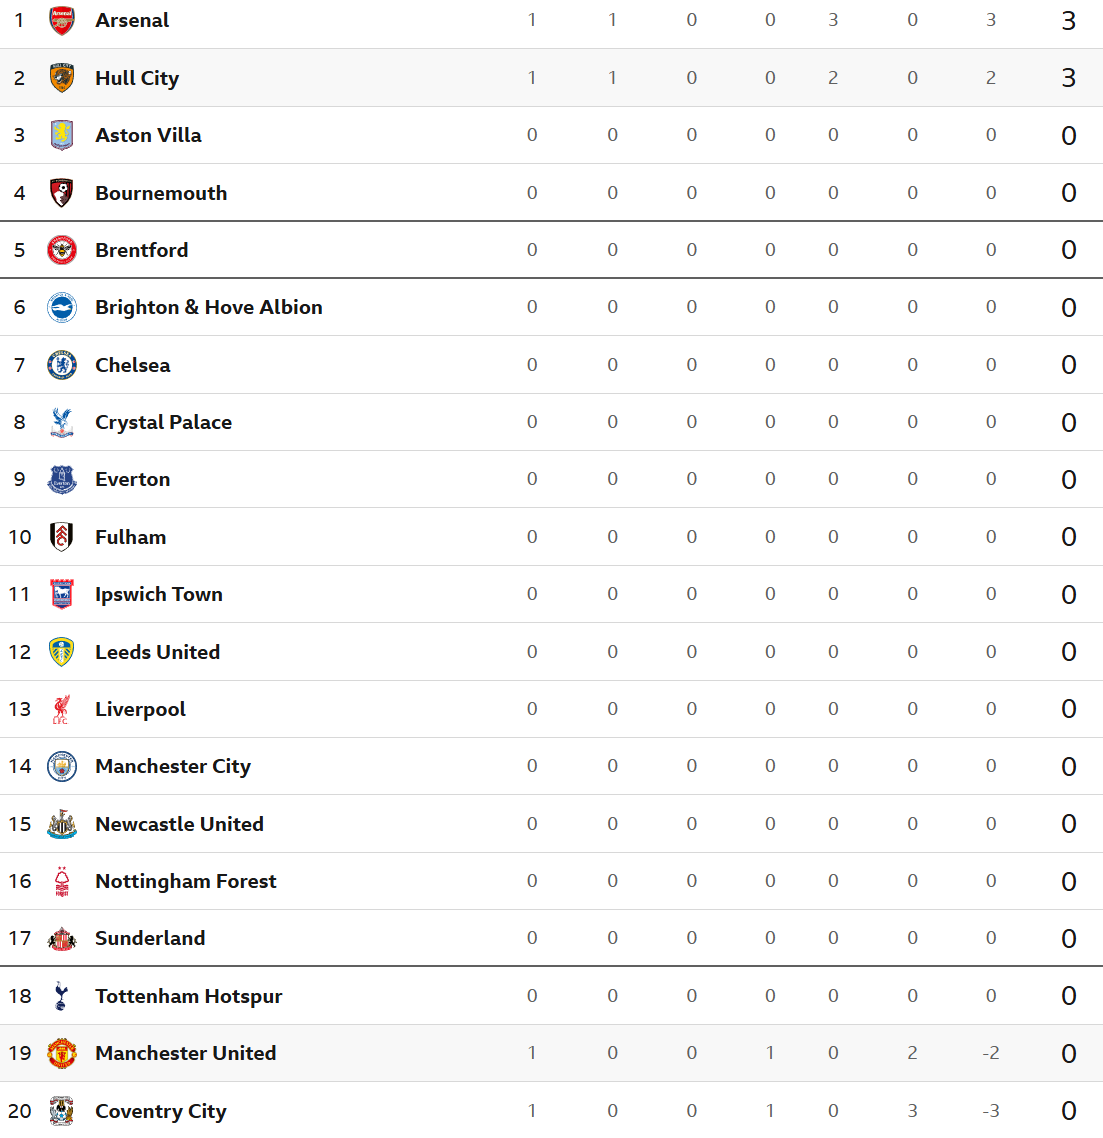The width and height of the screenshot is (1103, 1138).
Task: Open the Ipswich Town team link
Action: click(159, 594)
